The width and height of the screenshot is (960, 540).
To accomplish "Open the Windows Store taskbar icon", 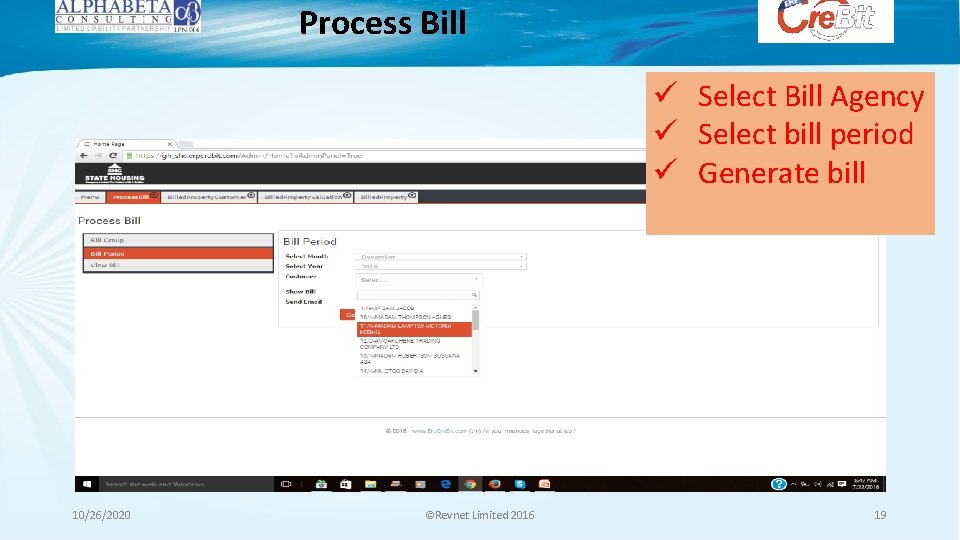I will pyautogui.click(x=346, y=484).
